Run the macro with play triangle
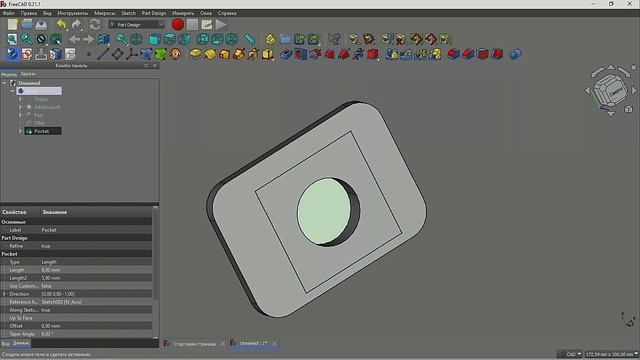The image size is (640, 360). coord(221,24)
